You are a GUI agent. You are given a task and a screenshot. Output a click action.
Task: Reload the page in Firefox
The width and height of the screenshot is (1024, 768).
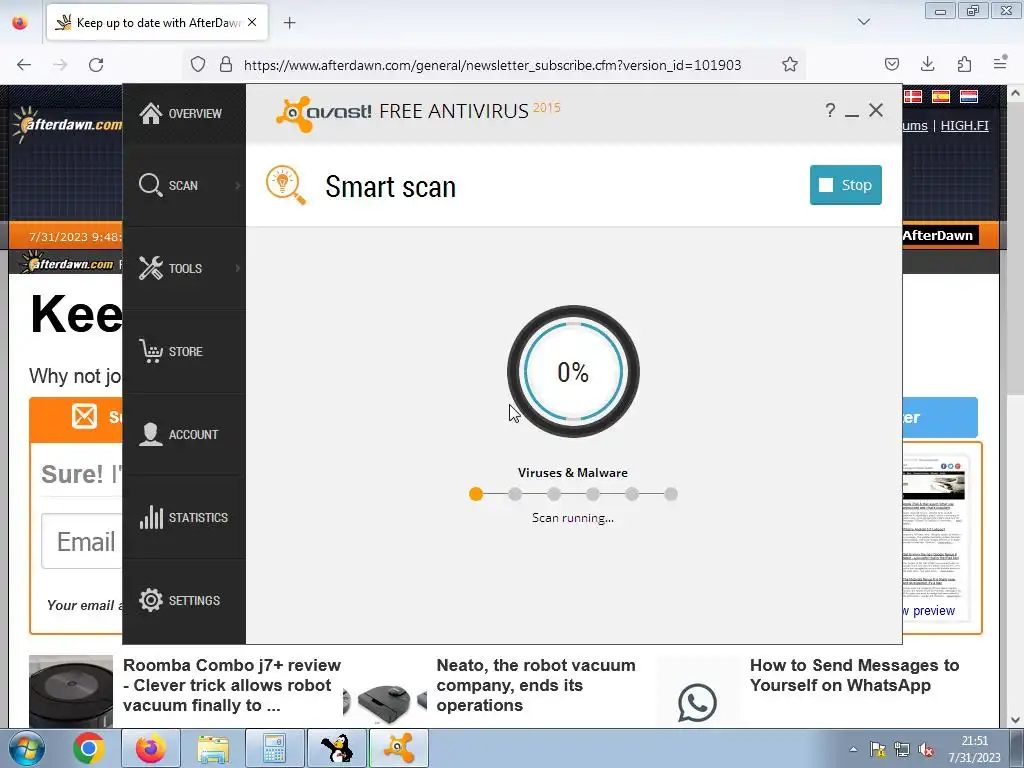tap(96, 65)
